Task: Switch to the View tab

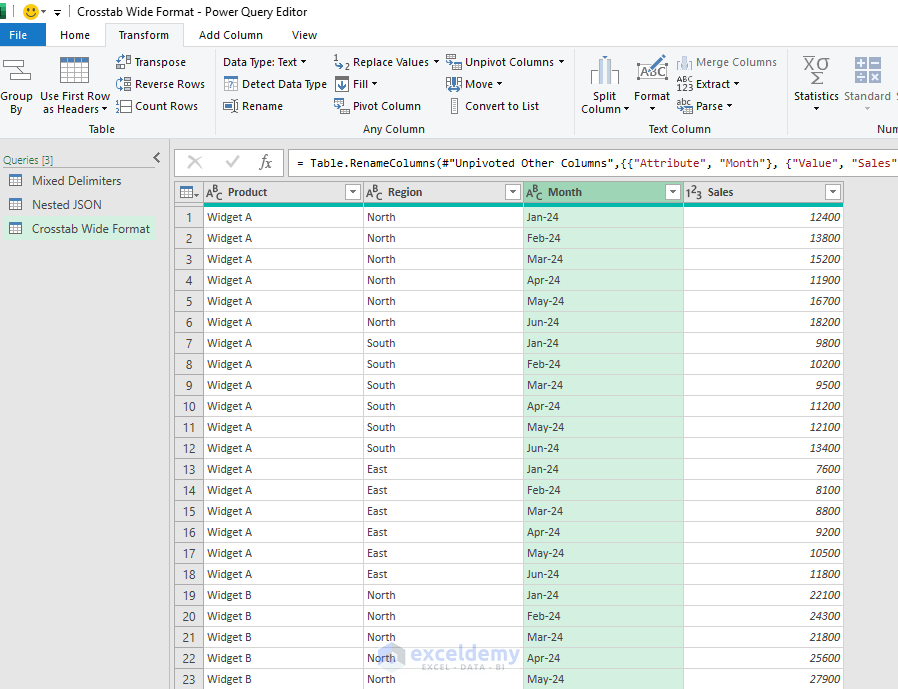Action: [304, 35]
